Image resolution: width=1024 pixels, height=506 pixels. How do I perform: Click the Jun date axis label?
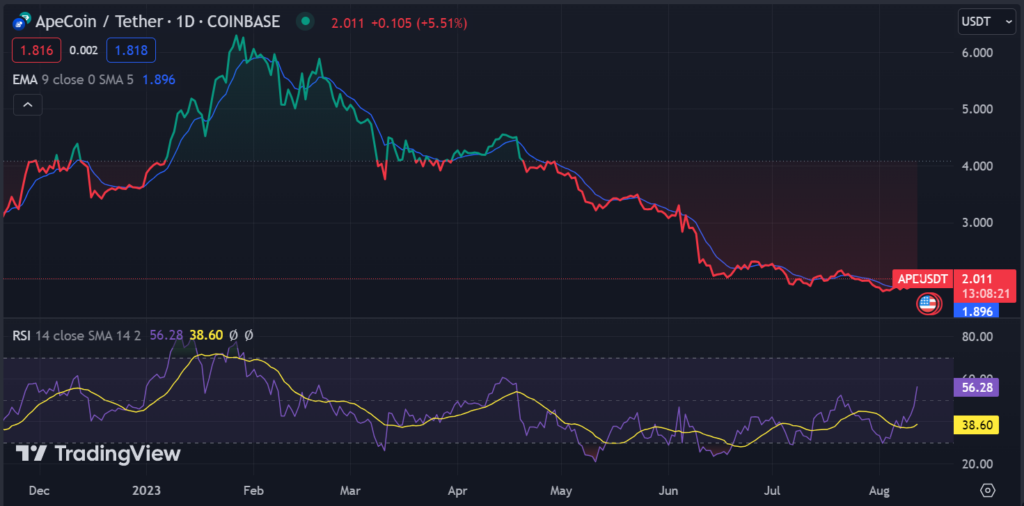[x=668, y=490]
